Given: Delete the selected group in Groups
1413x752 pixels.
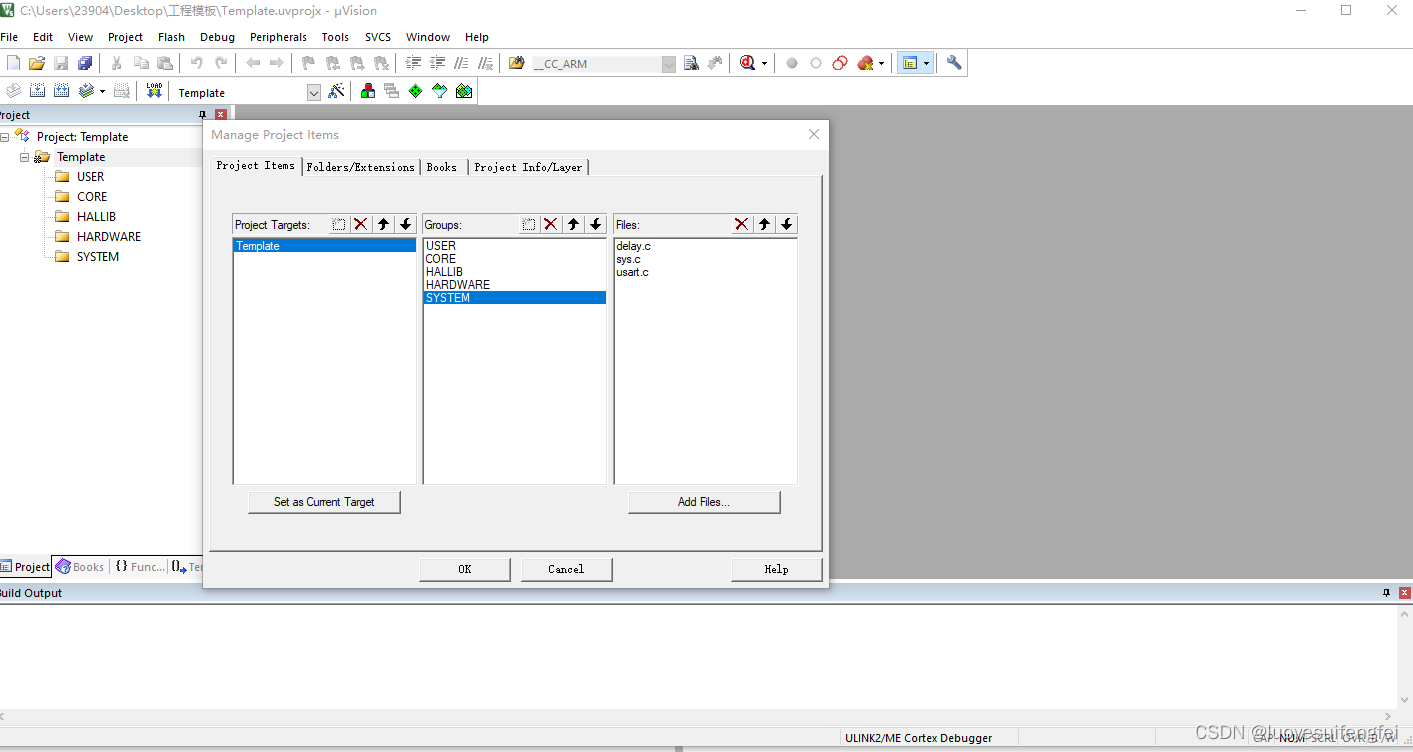Looking at the screenshot, I should (x=551, y=224).
